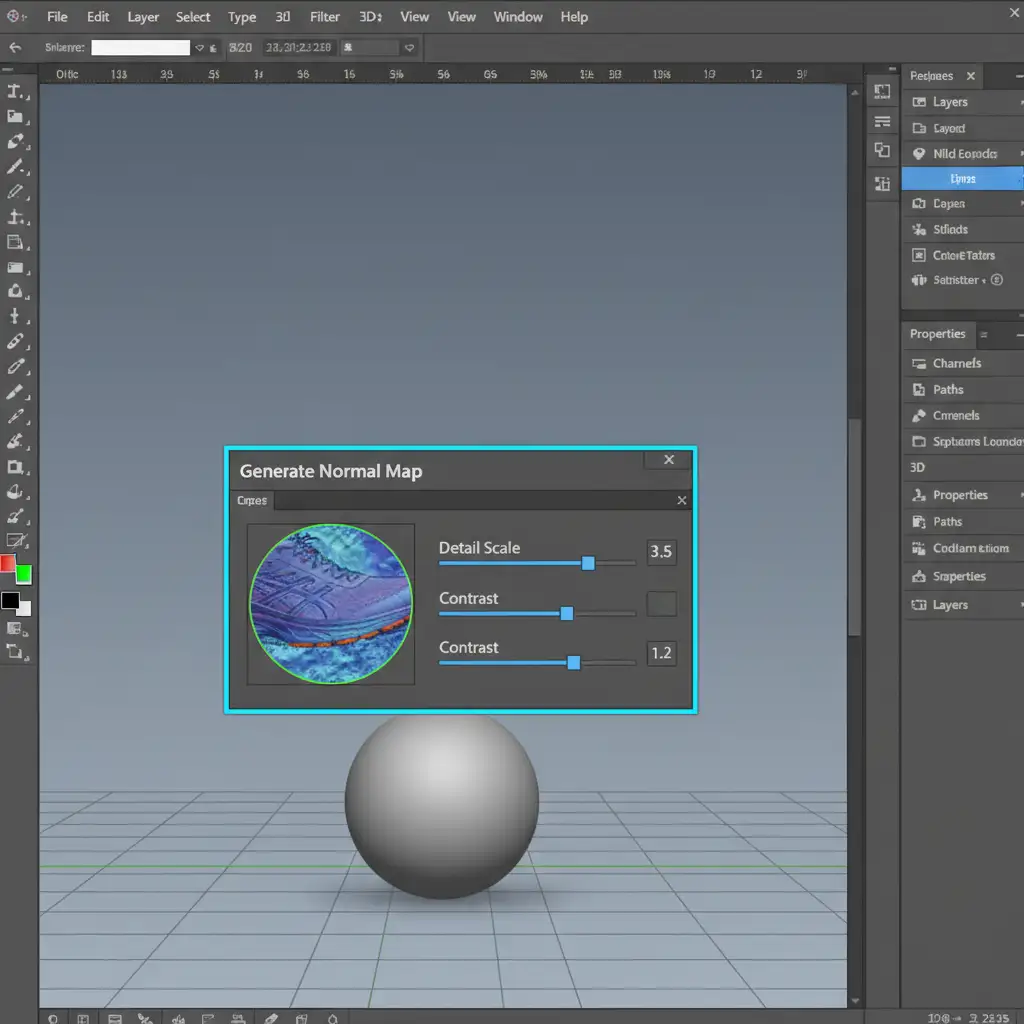Select the highlighted blue row in the right panel
The image size is (1024, 1024).
(x=961, y=179)
